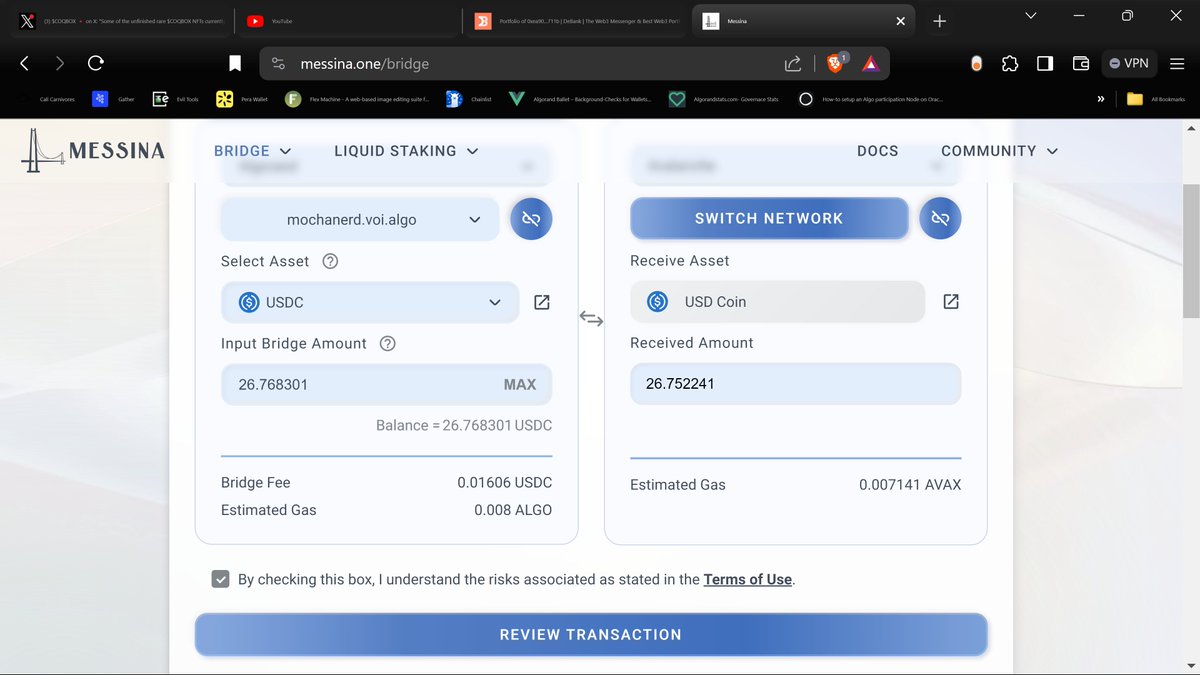Screen dimensions: 1200x675
Task: Click the Review Transaction button
Action: tap(591, 634)
